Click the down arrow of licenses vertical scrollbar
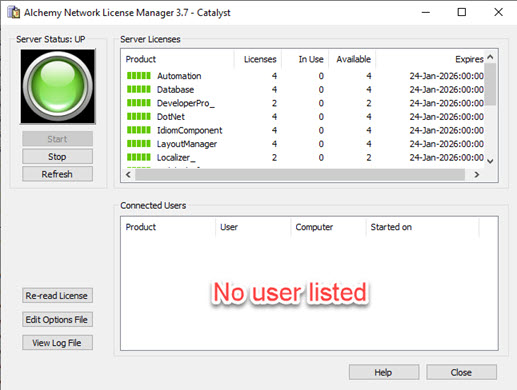The width and height of the screenshot is (517, 390). 490,161
